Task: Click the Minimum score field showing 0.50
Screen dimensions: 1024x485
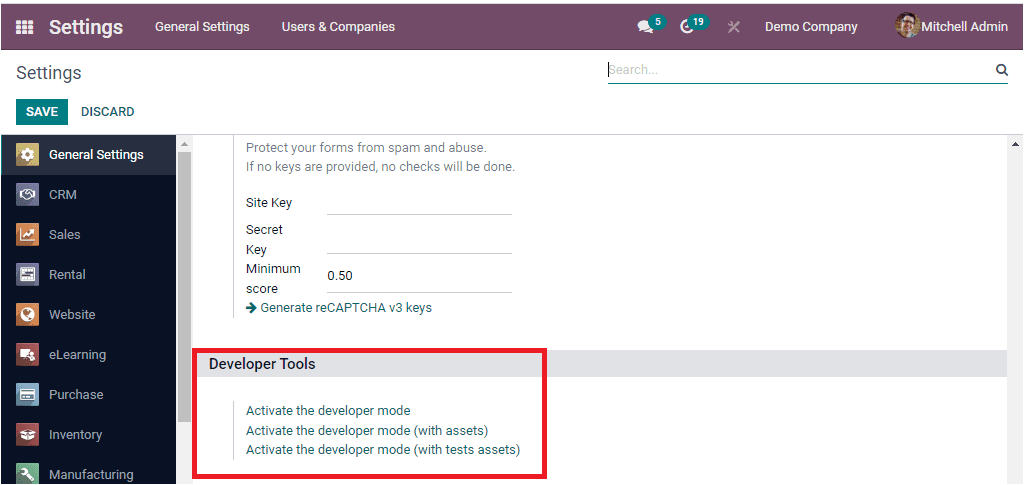Action: coord(419,276)
